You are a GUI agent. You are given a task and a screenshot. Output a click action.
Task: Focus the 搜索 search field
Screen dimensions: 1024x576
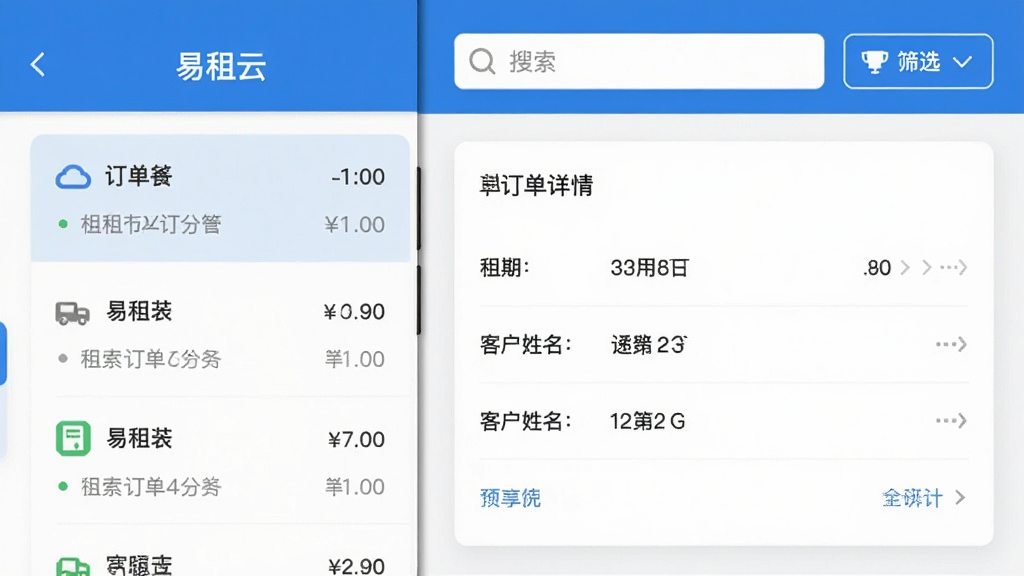click(x=639, y=61)
